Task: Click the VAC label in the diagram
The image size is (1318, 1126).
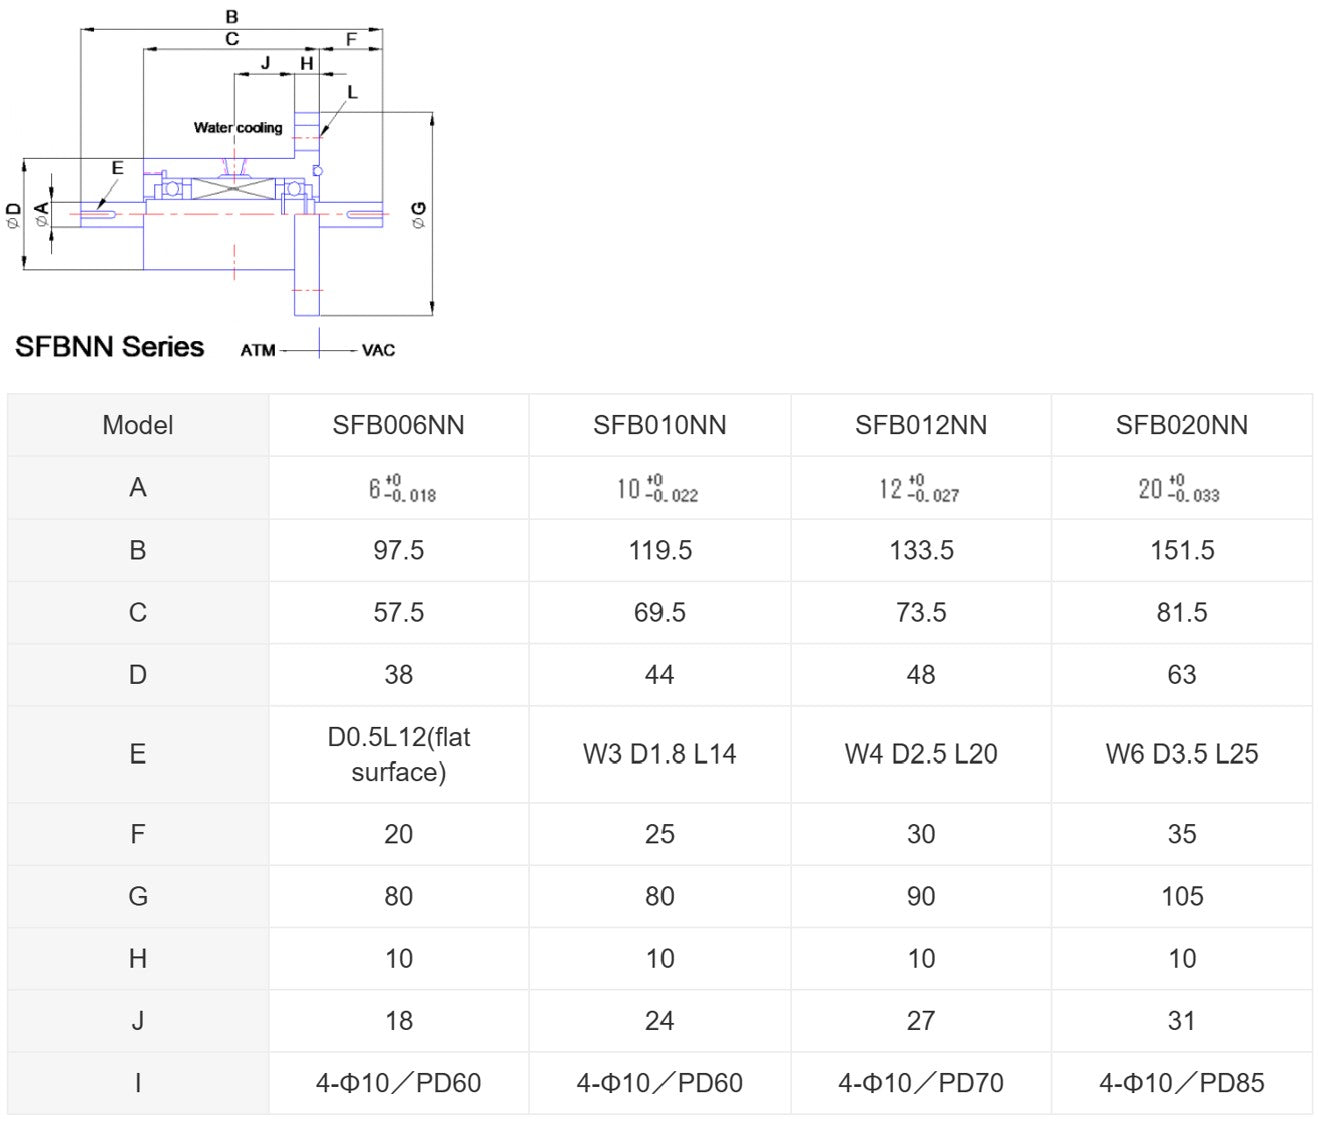Action: tap(378, 350)
